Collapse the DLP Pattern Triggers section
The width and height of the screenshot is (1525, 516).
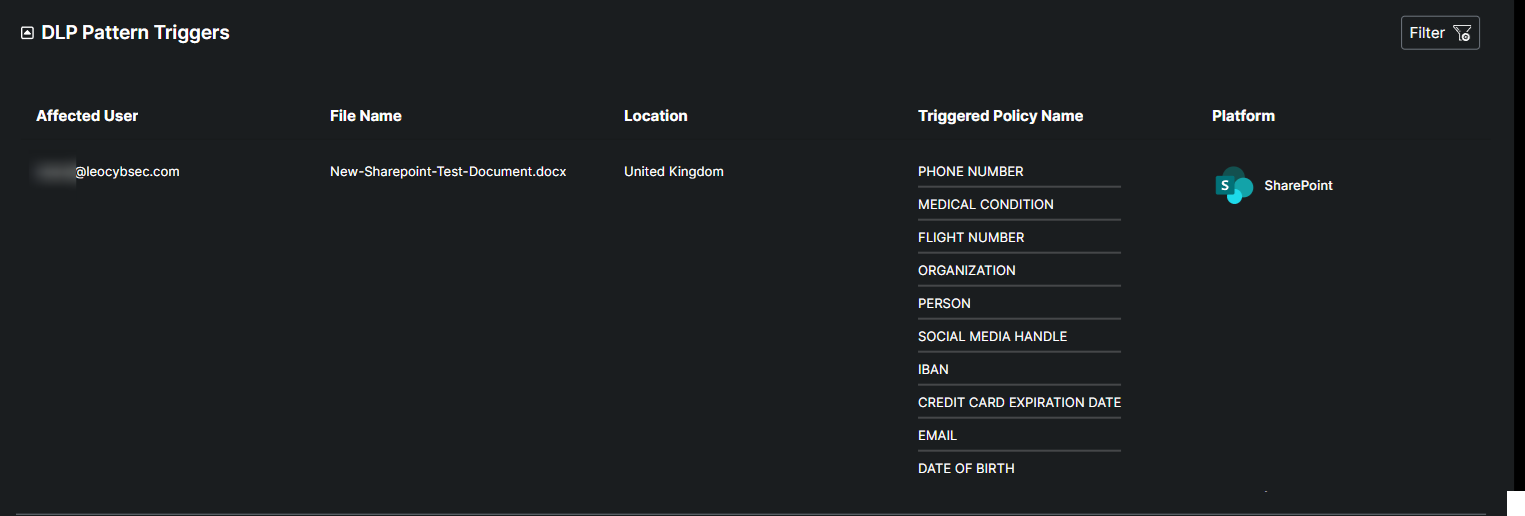[x=27, y=33]
